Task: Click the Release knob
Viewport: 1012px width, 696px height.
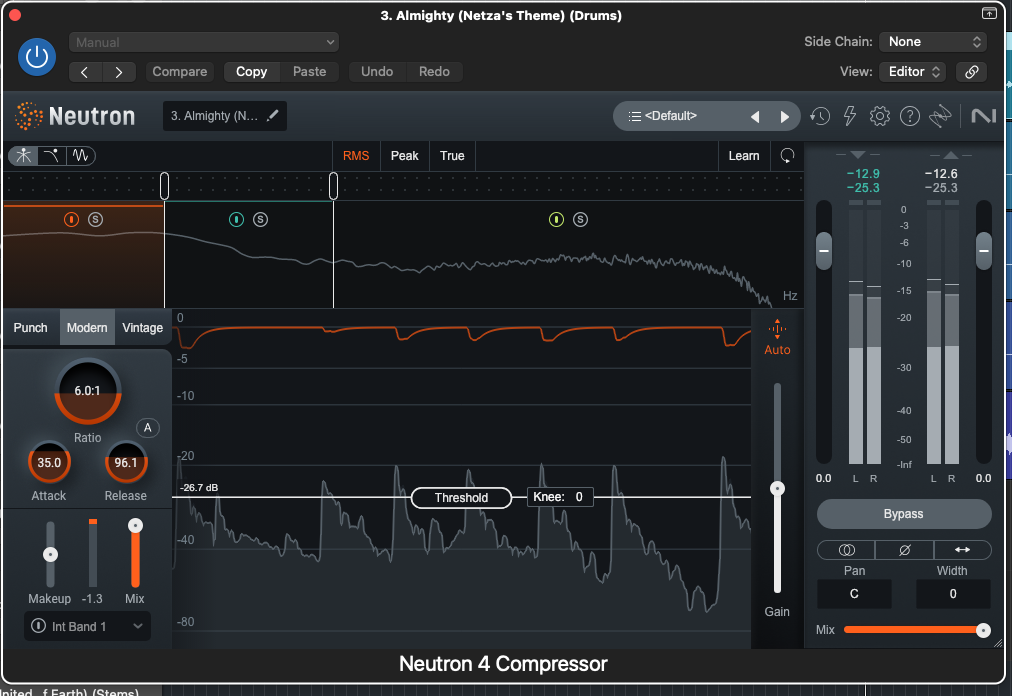Action: [x=126, y=462]
